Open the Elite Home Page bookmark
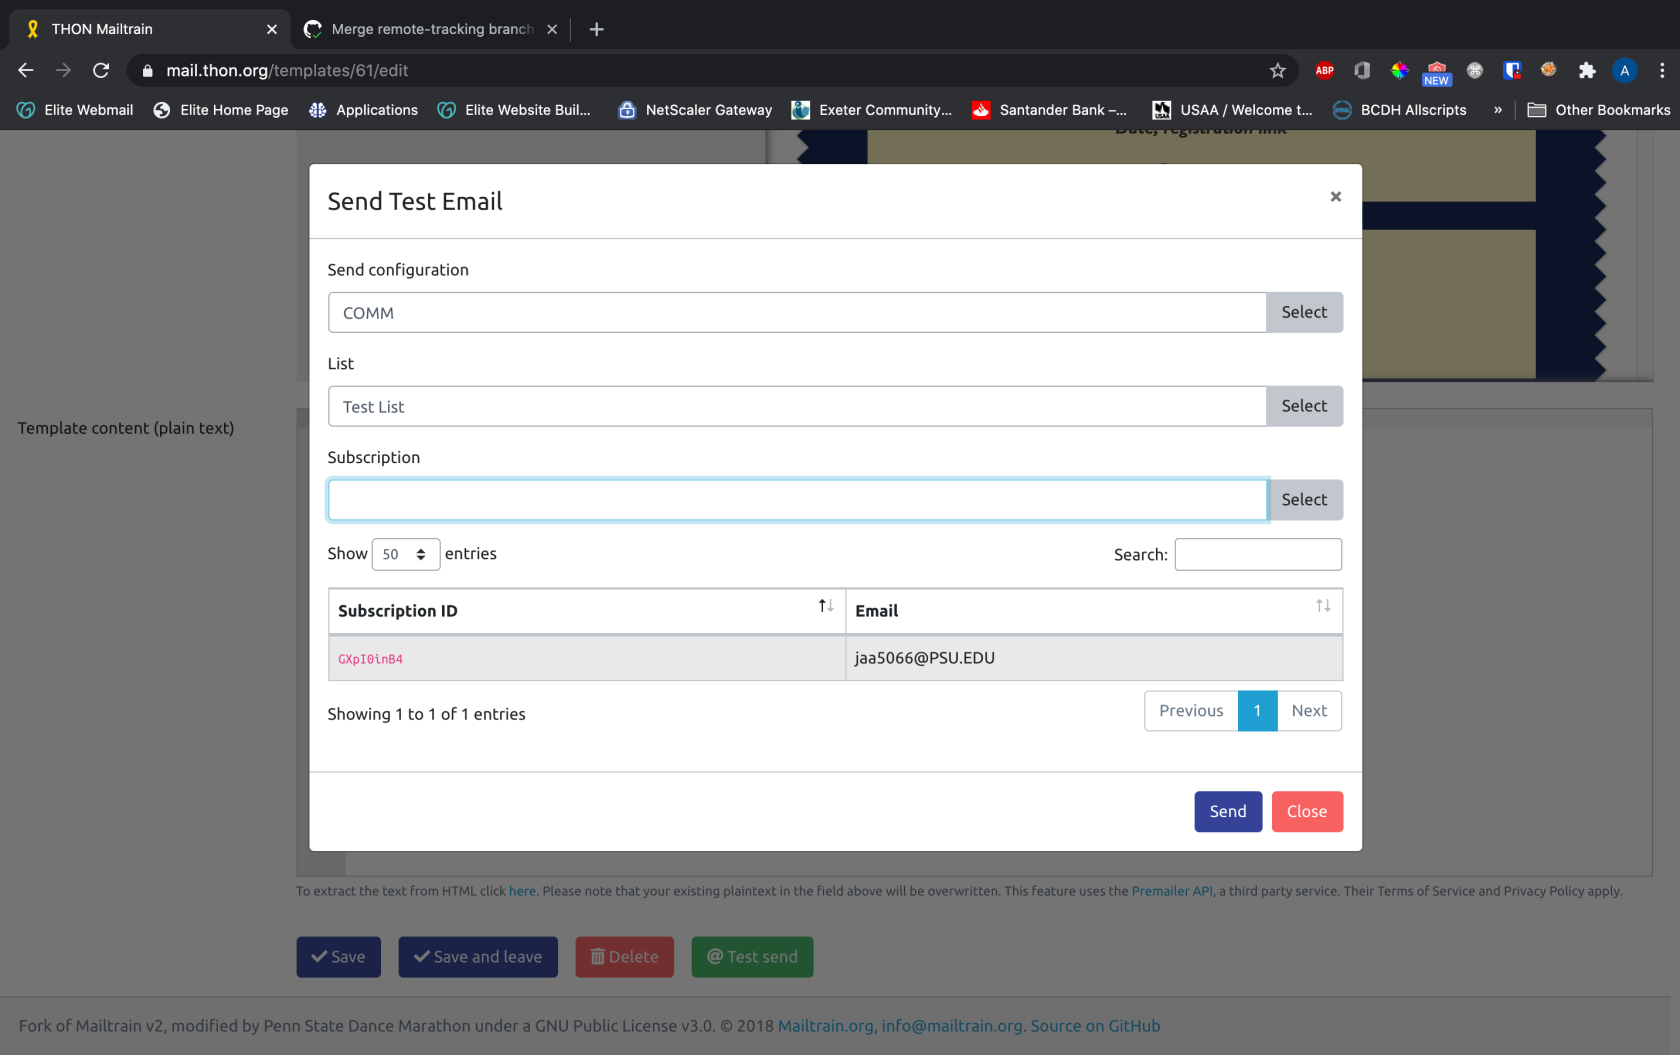The width and height of the screenshot is (1680, 1055). [221, 110]
